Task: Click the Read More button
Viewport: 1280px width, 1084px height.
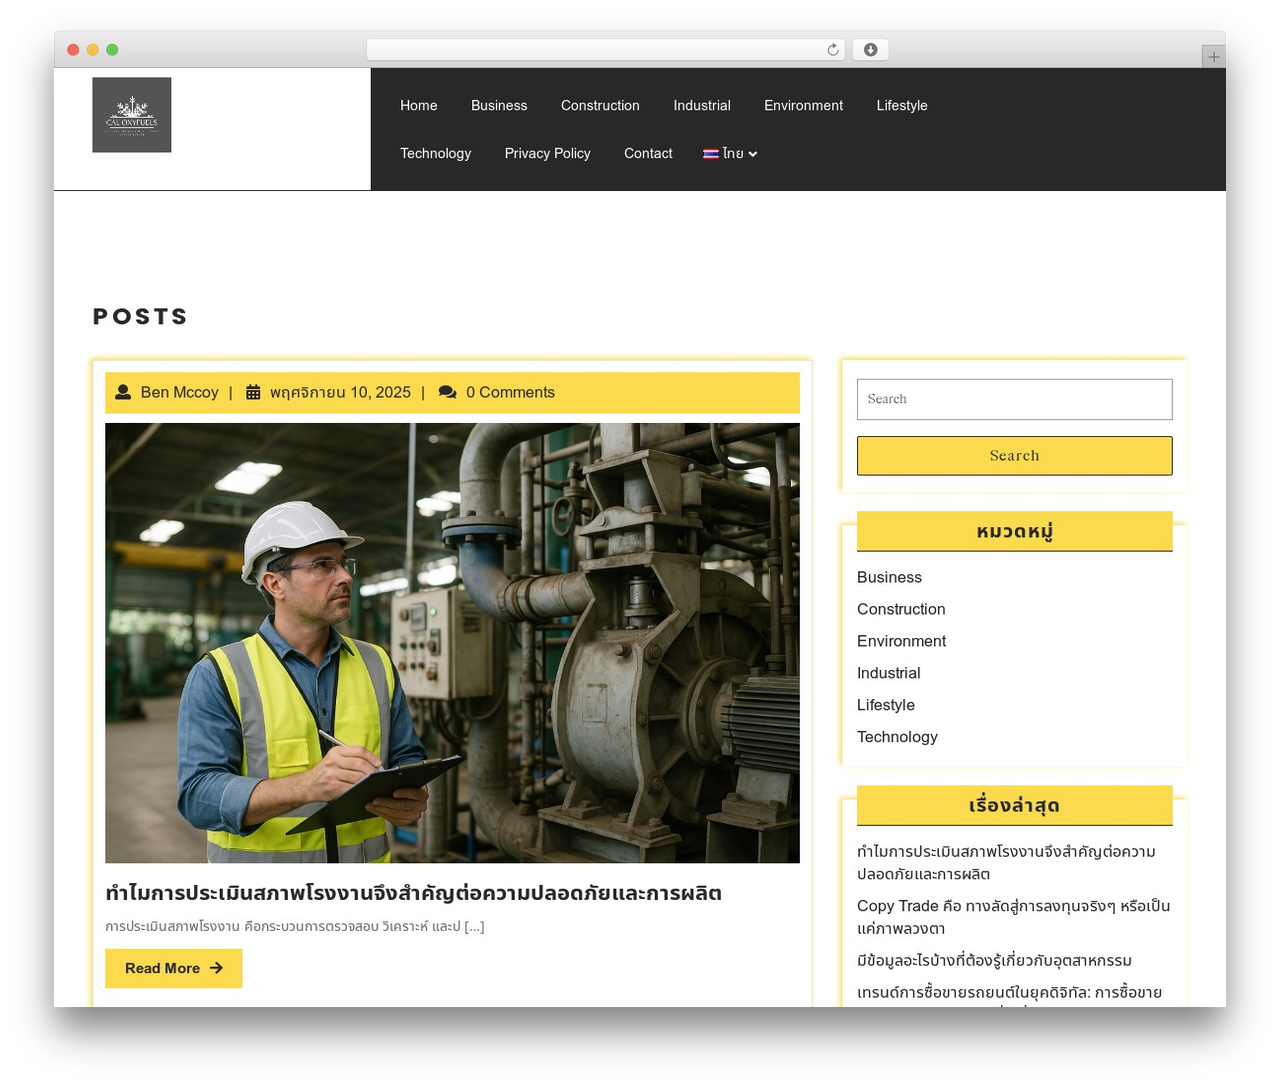Action: pos(174,968)
